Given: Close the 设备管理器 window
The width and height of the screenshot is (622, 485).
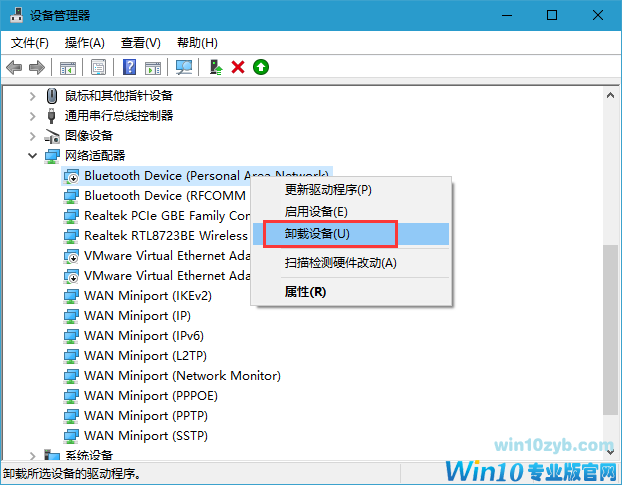Looking at the screenshot, I should (x=597, y=15).
